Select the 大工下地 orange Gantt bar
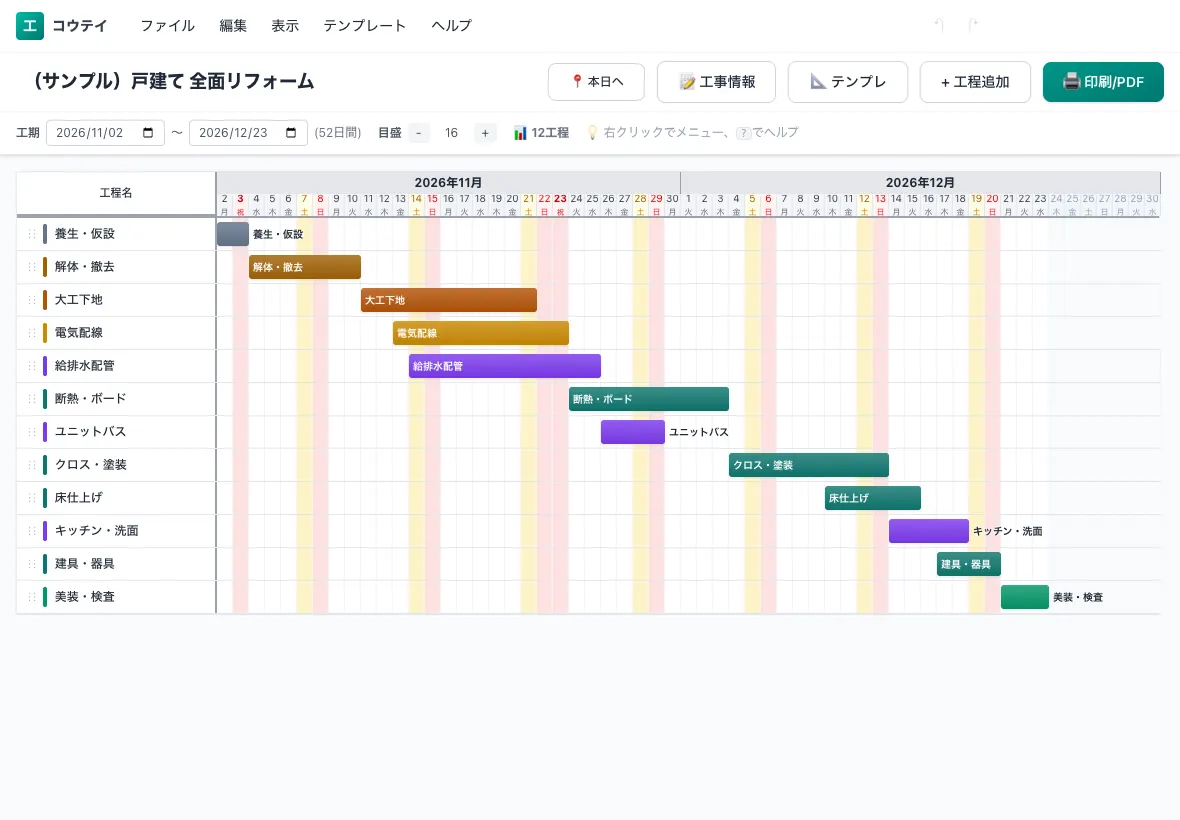1180x820 pixels. click(x=449, y=300)
